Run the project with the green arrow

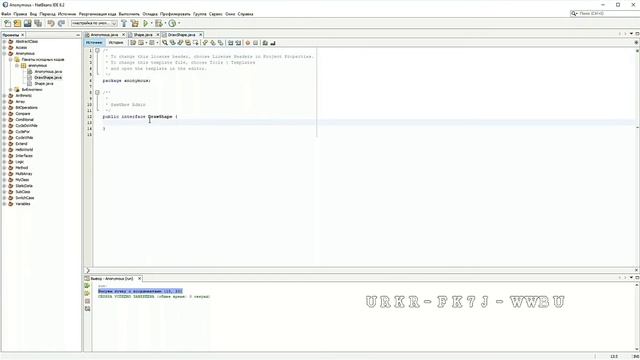click(x=145, y=24)
